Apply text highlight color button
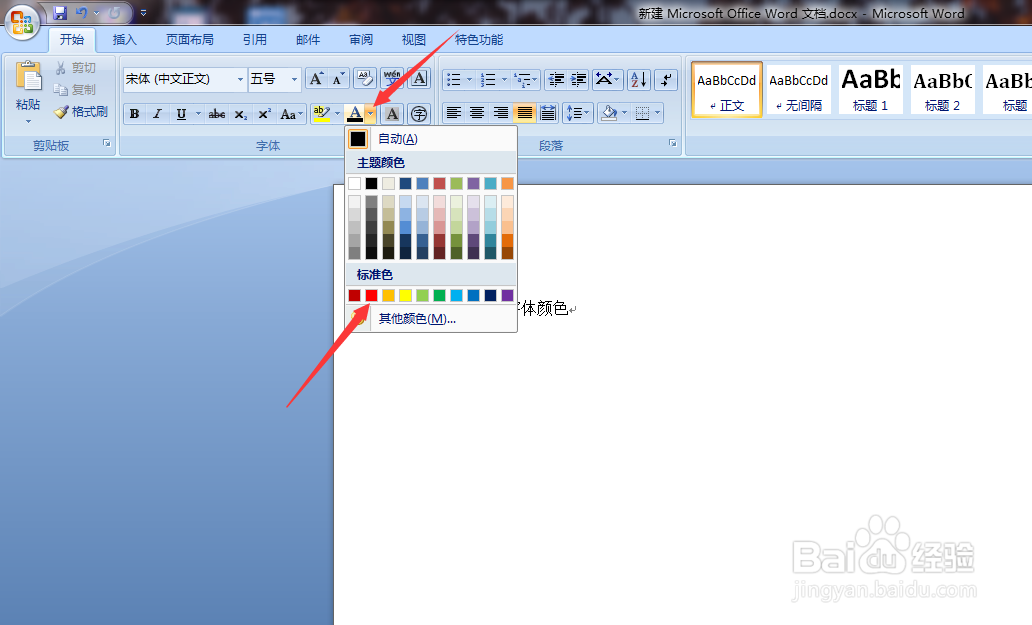1032x625 pixels. pos(321,114)
